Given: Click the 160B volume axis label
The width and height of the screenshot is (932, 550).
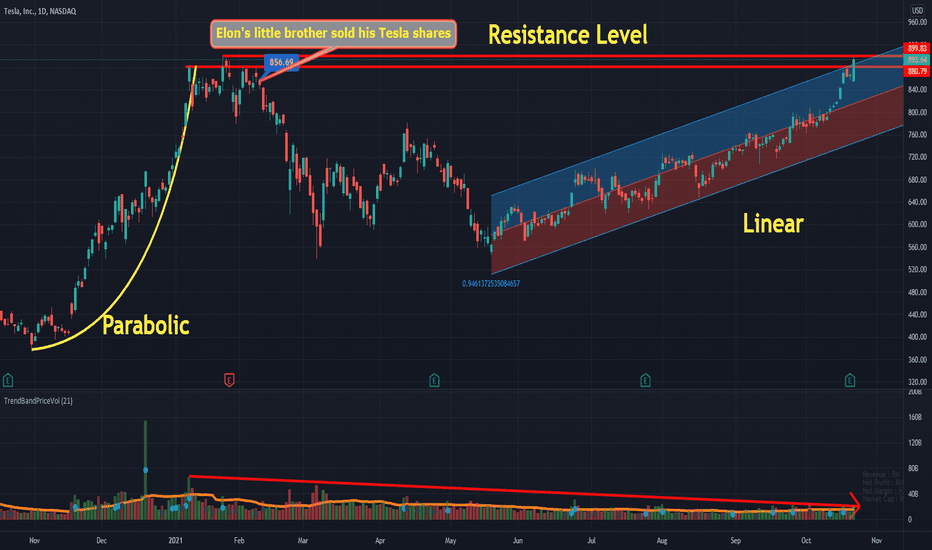Looking at the screenshot, I should pos(914,417).
